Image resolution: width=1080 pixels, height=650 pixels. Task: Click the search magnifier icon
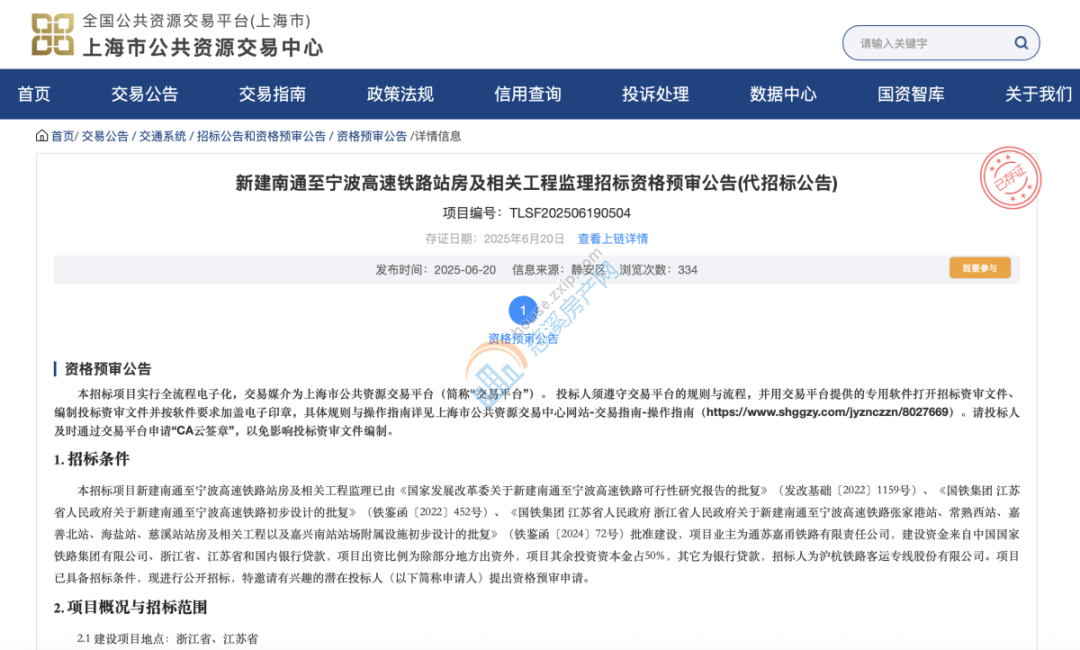(x=1021, y=43)
